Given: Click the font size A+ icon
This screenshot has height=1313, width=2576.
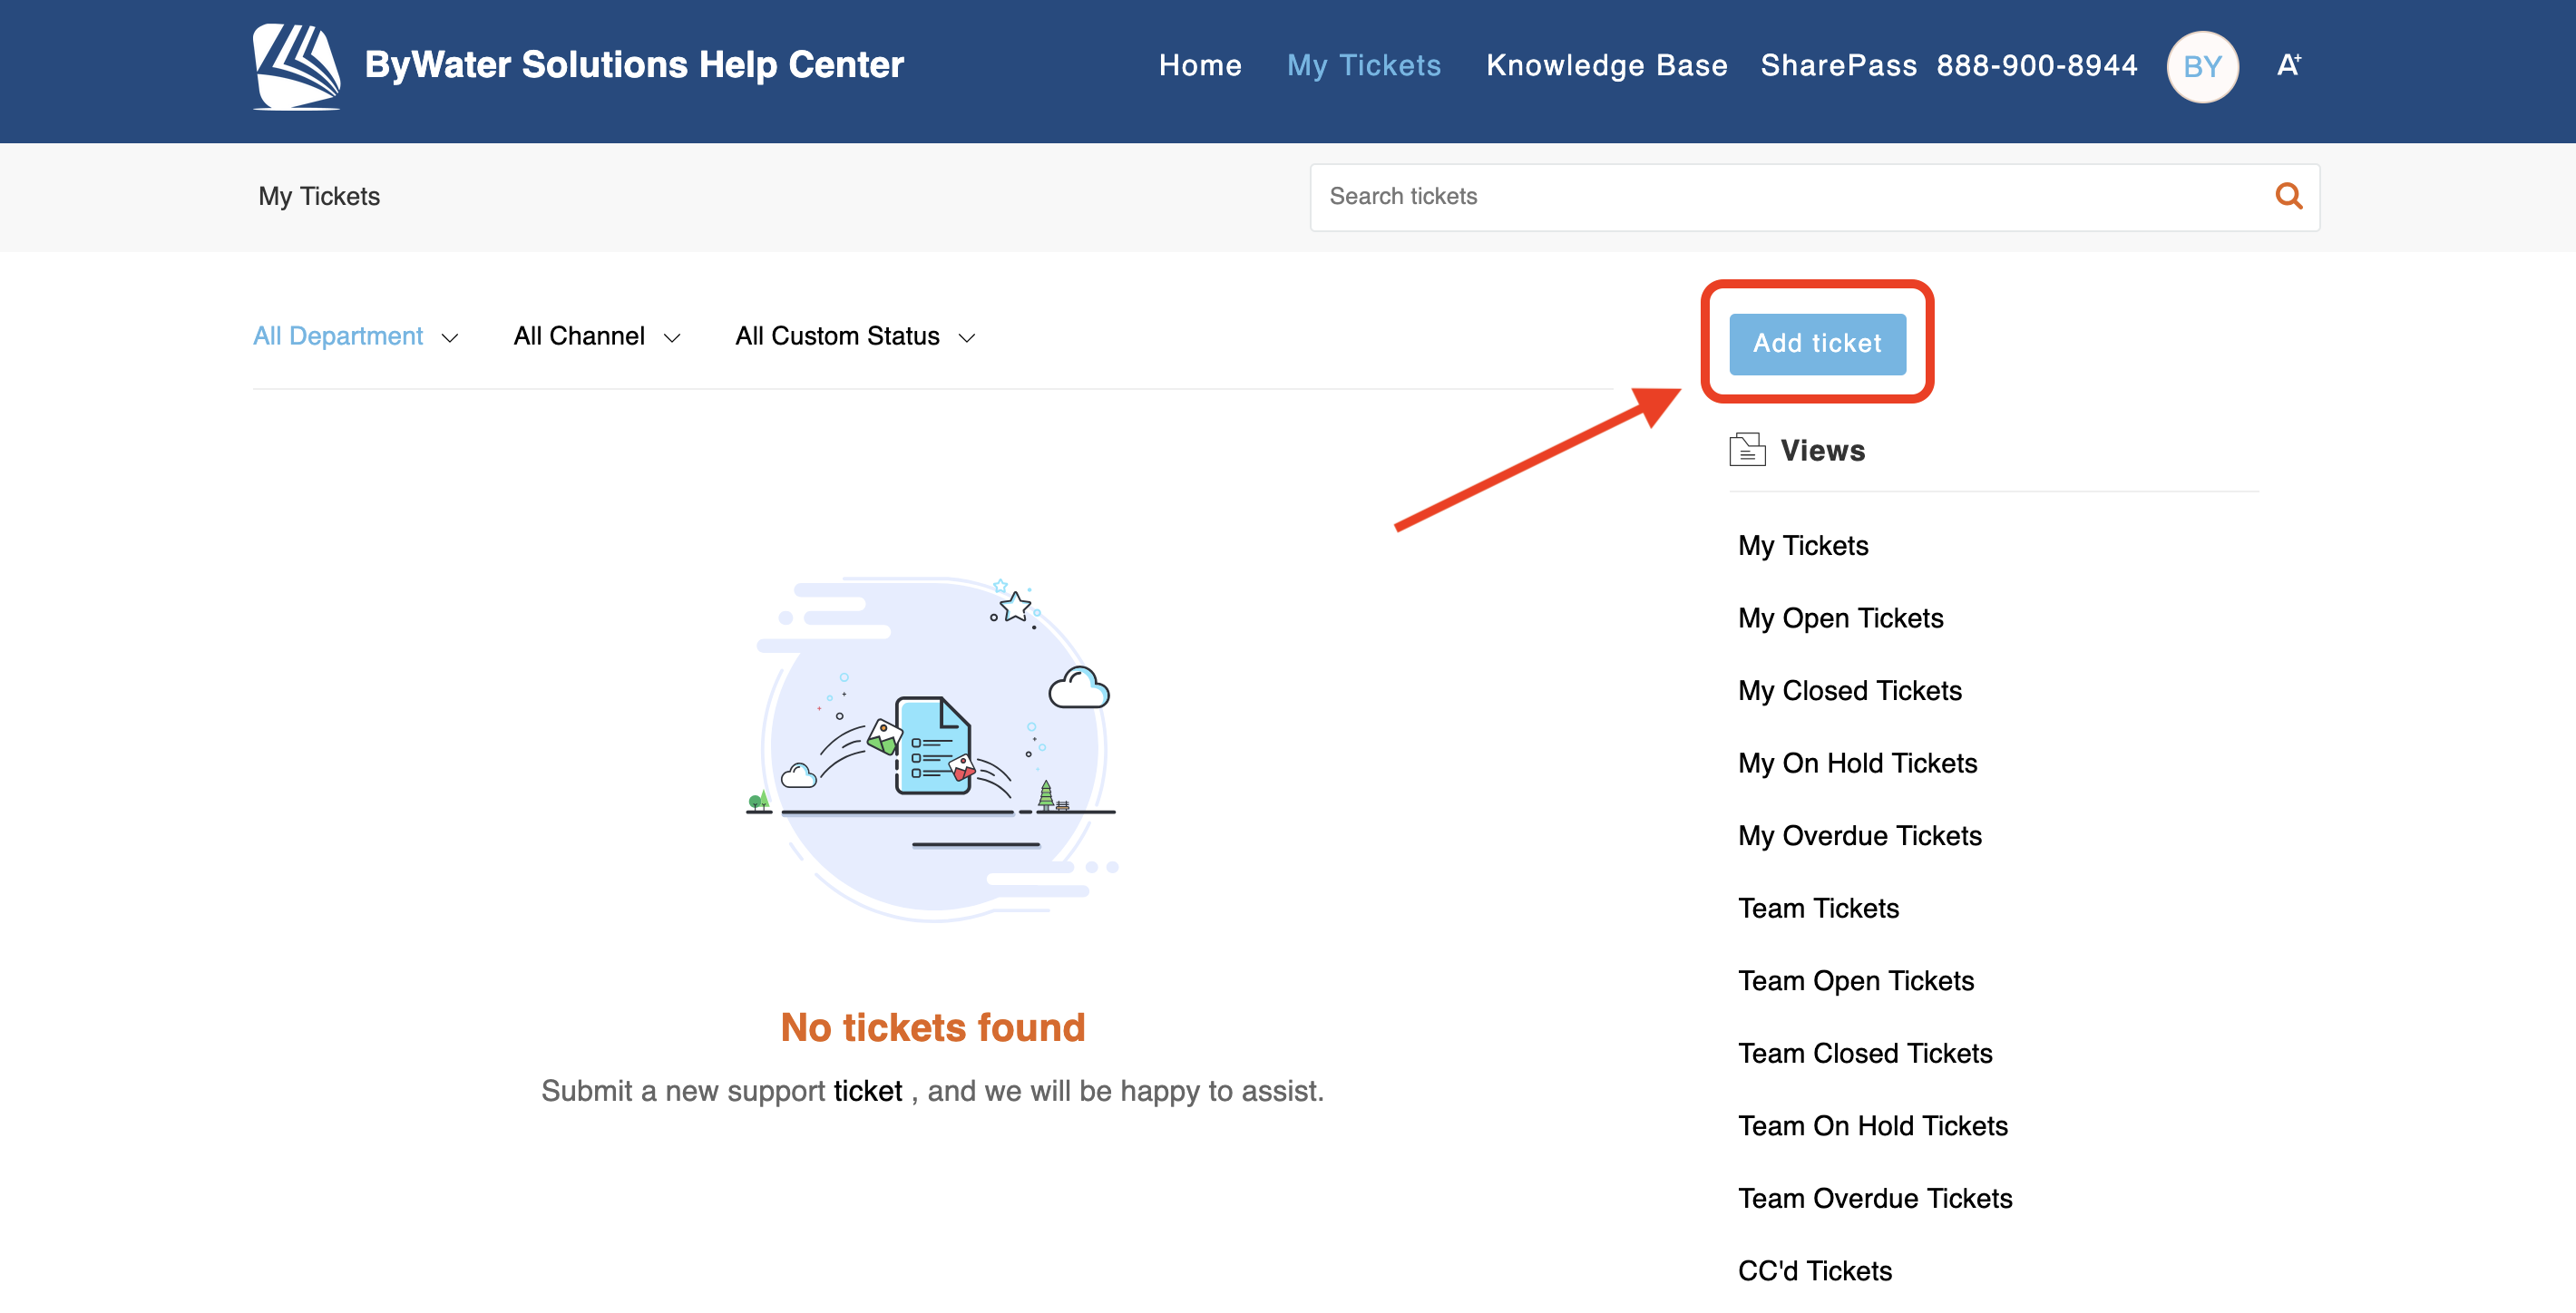Looking at the screenshot, I should 2288,66.
